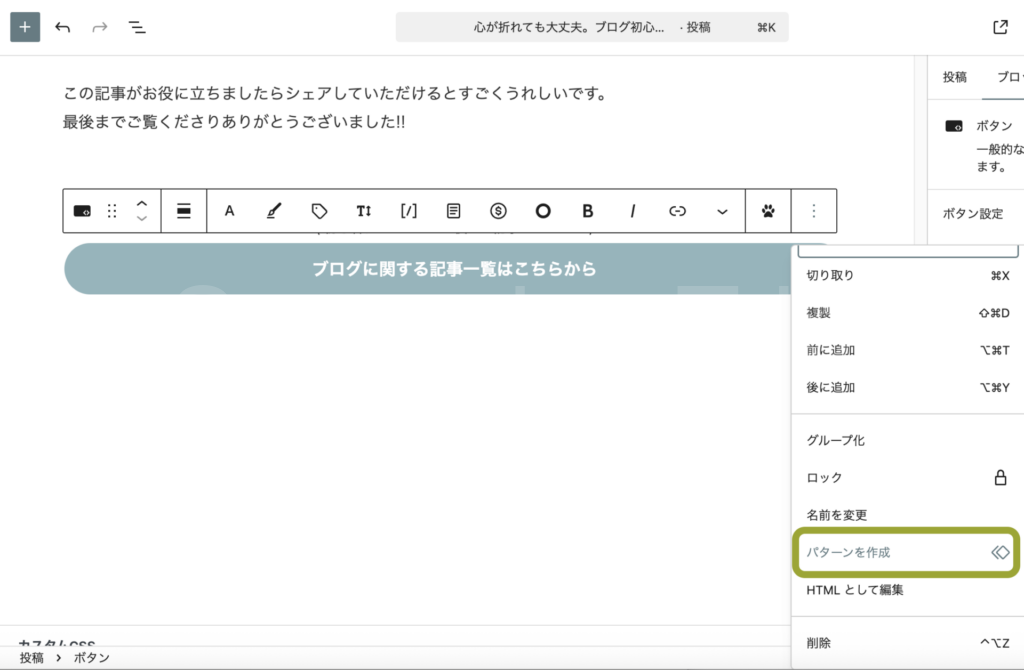1024x670 pixels.
Task: Insert a link using toolbar icon
Action: pos(678,211)
